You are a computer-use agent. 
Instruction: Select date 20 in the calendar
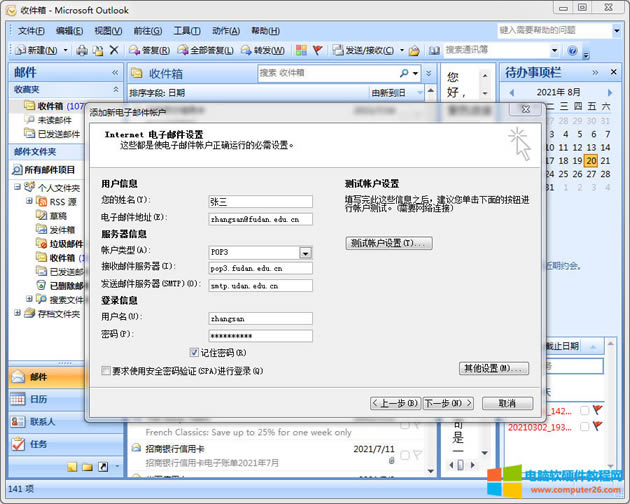tap(591, 161)
